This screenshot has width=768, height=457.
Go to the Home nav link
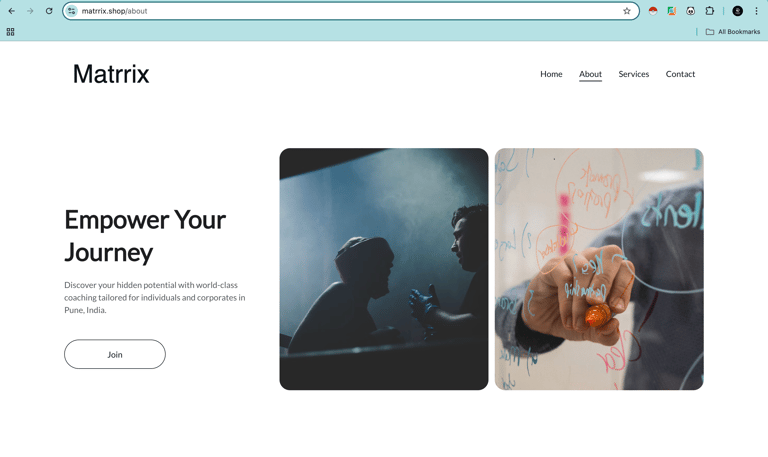coord(551,74)
